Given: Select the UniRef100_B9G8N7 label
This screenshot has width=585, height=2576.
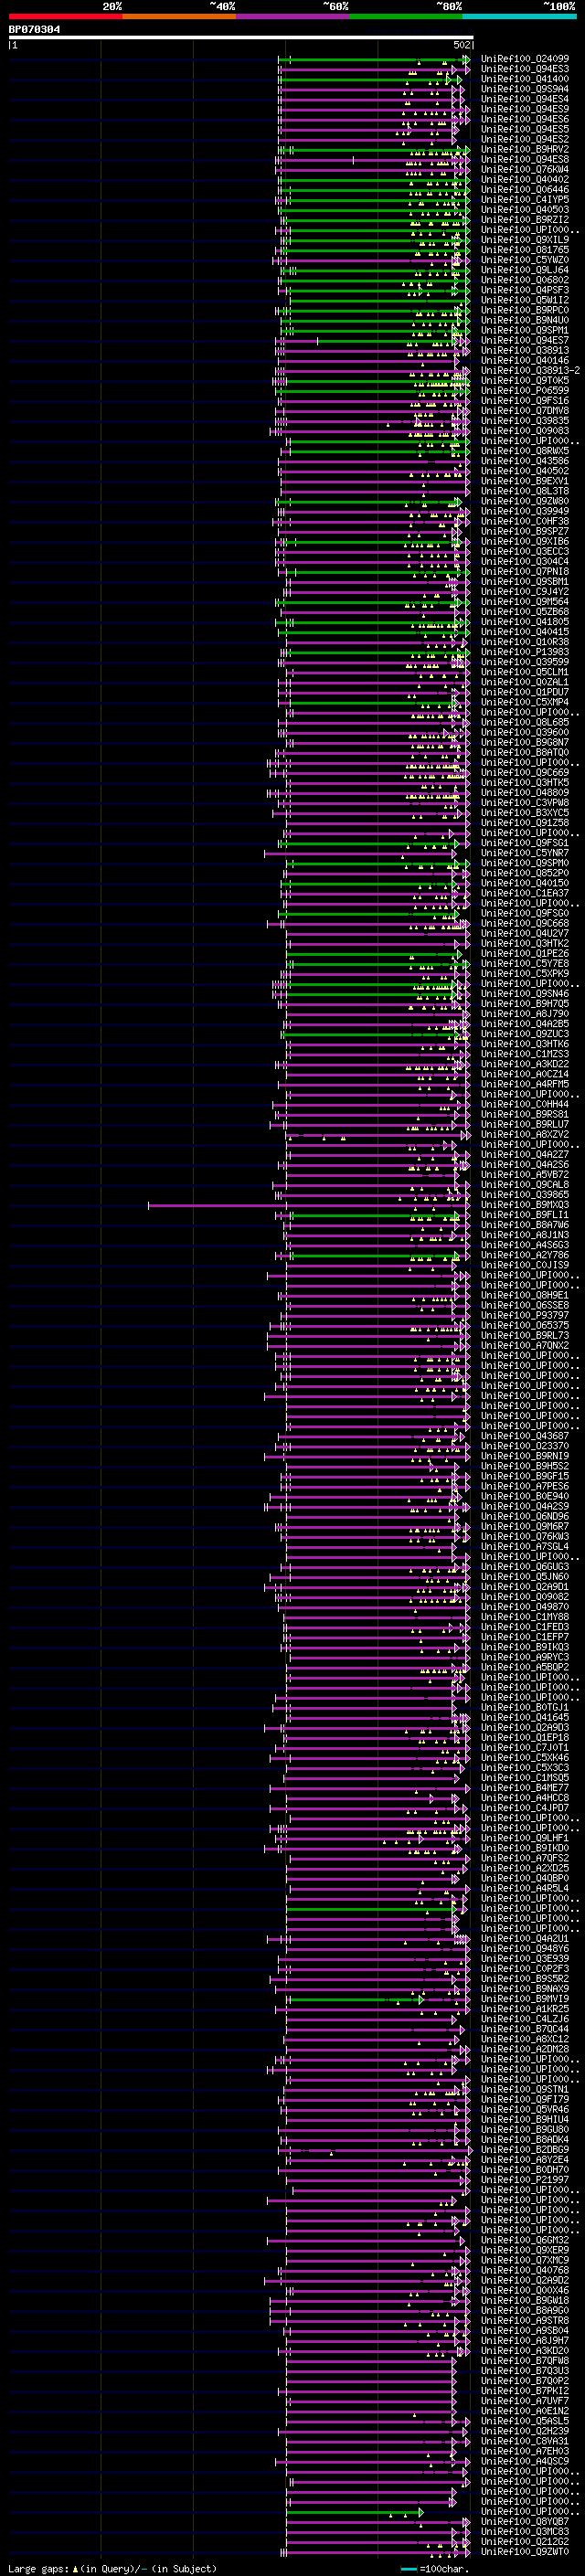Looking at the screenshot, I should (x=525, y=743).
